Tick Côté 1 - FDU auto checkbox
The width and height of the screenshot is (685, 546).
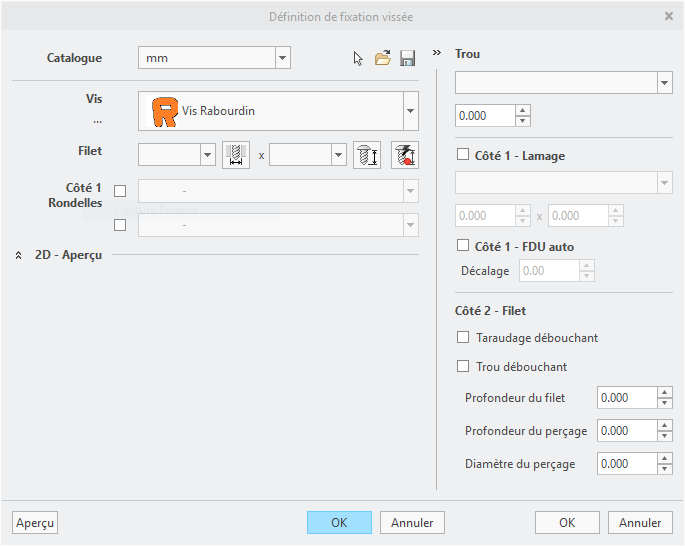[462, 246]
